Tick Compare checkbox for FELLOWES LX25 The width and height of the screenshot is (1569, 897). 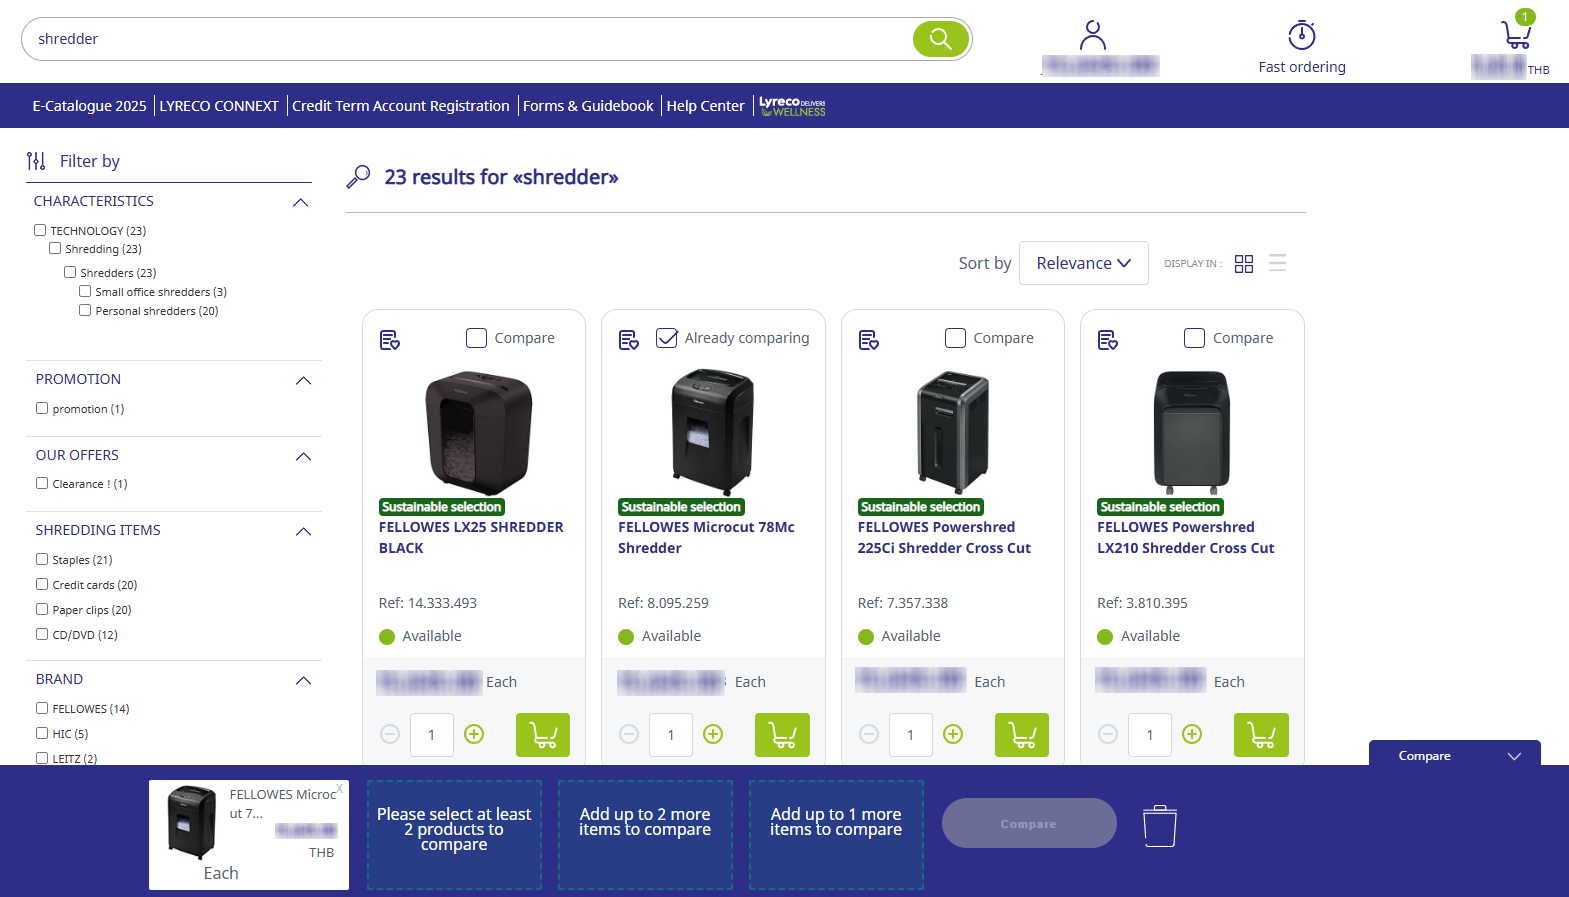[476, 338]
